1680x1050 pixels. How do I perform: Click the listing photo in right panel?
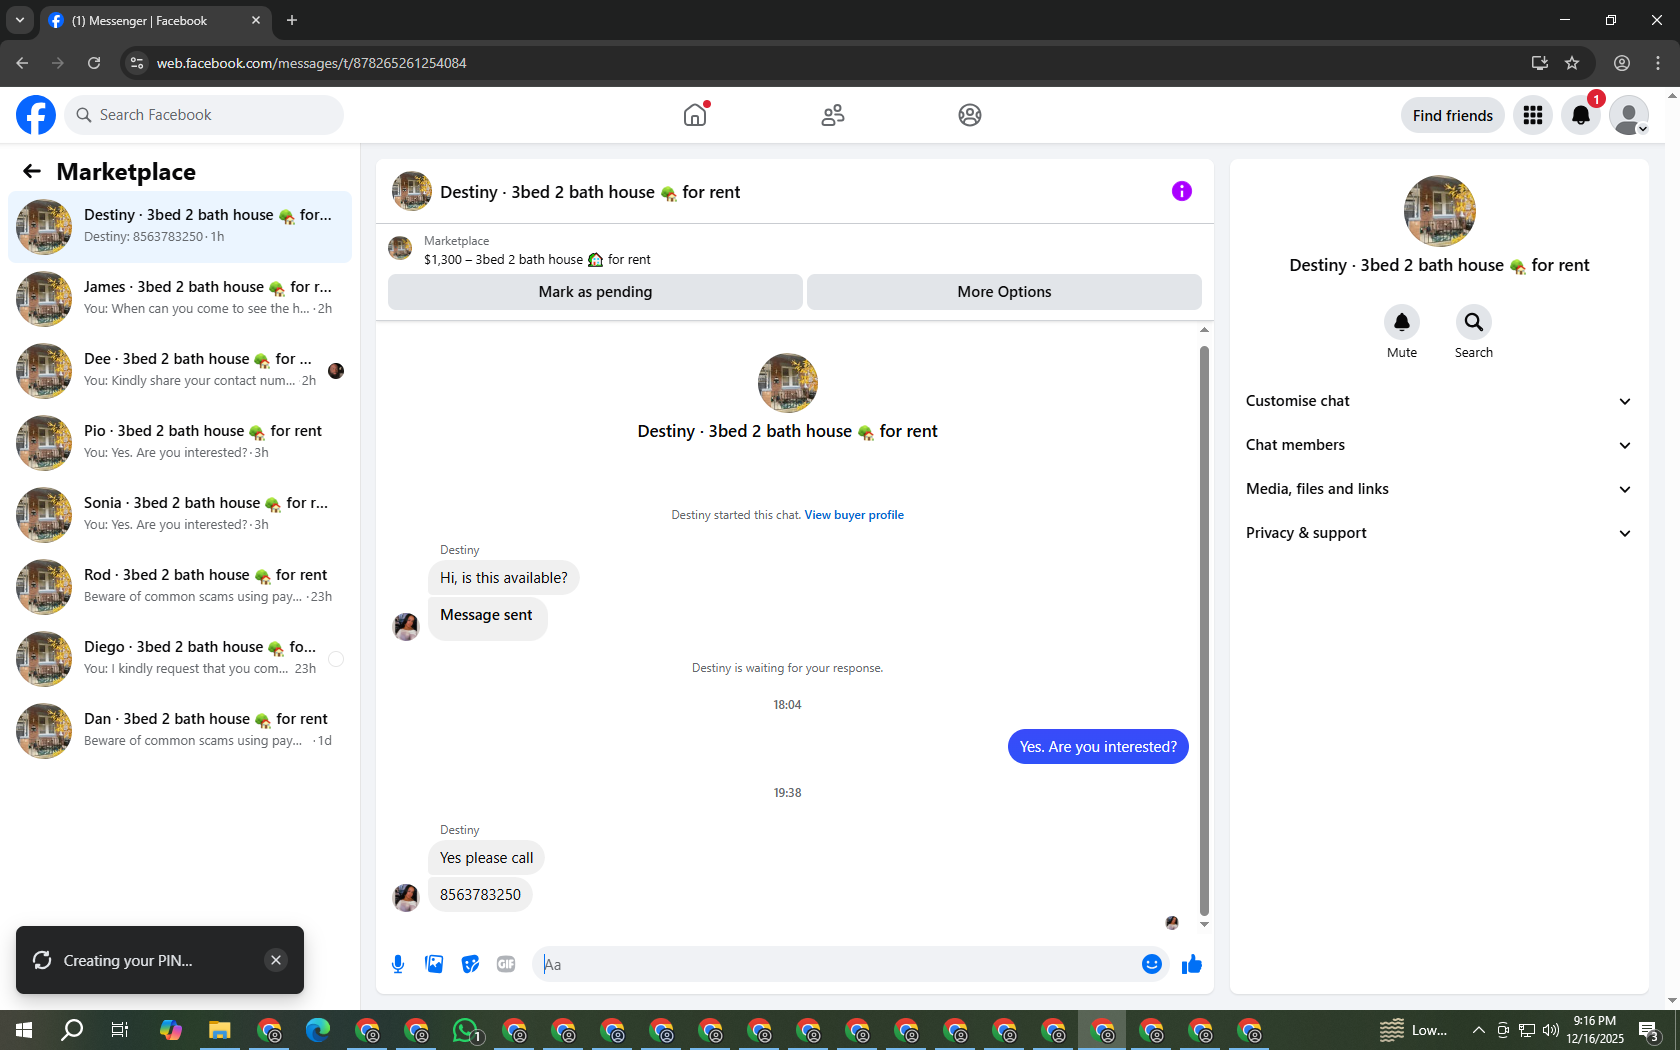pos(1440,211)
